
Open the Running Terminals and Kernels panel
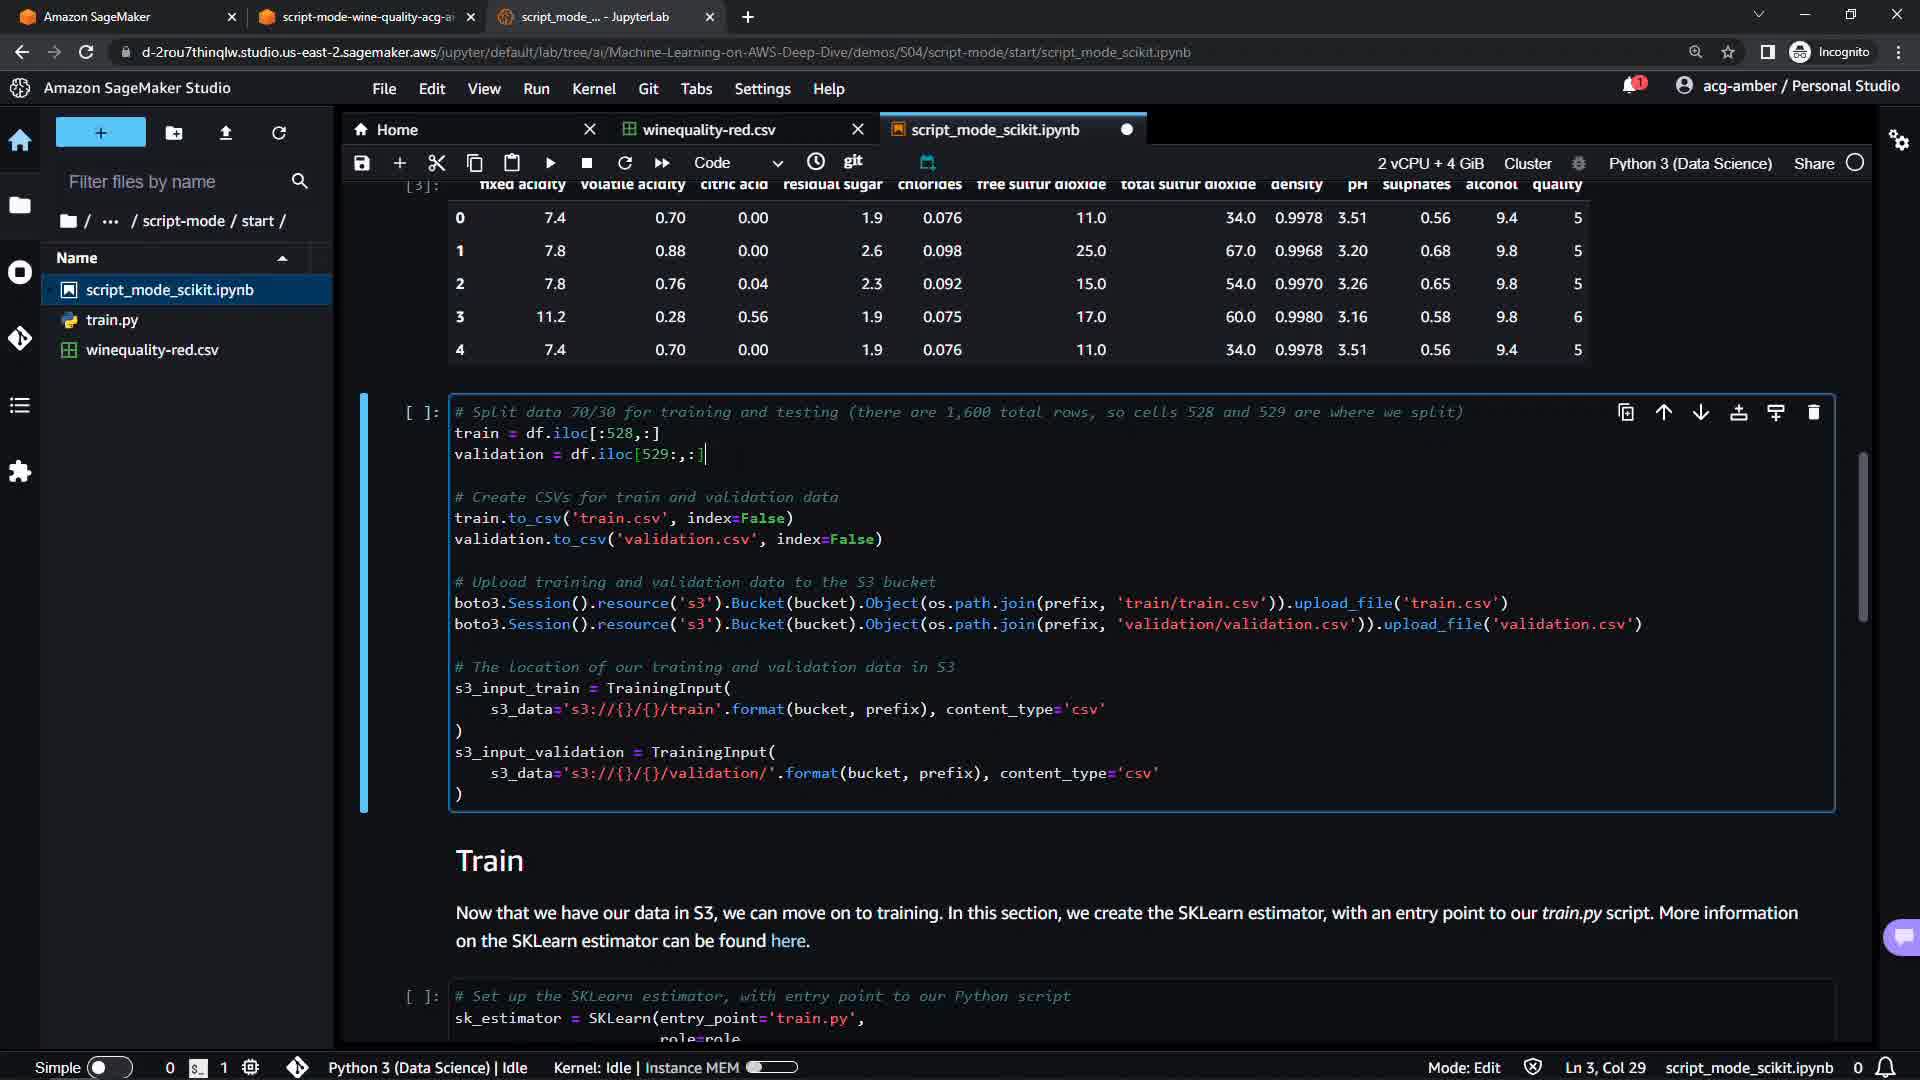[x=20, y=272]
